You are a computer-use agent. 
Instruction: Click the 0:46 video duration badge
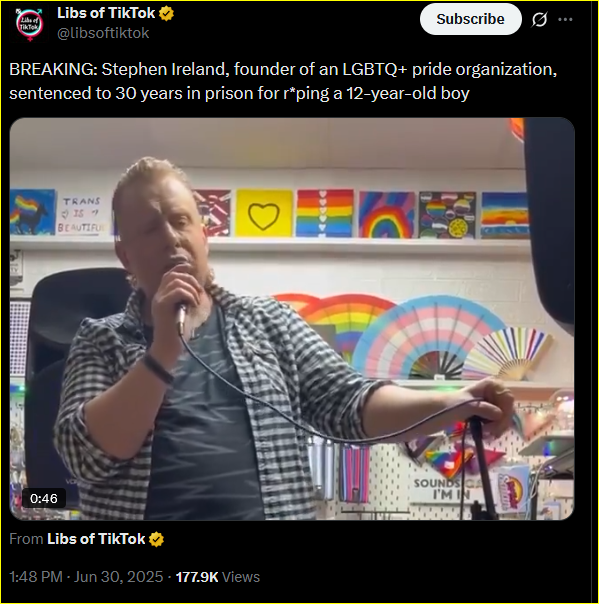pyautogui.click(x=44, y=498)
